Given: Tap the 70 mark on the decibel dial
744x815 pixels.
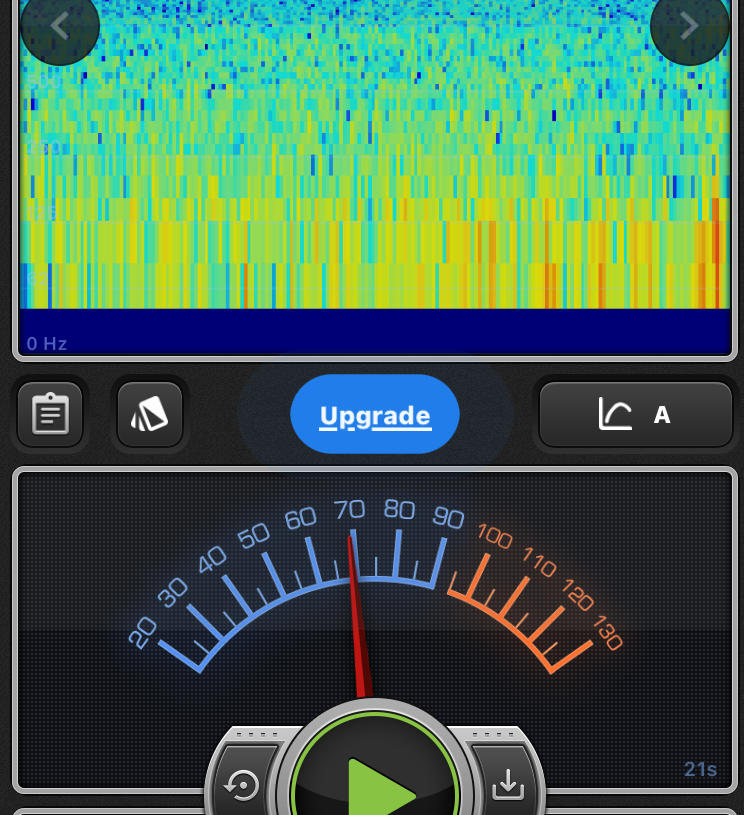Looking at the screenshot, I should tap(349, 511).
